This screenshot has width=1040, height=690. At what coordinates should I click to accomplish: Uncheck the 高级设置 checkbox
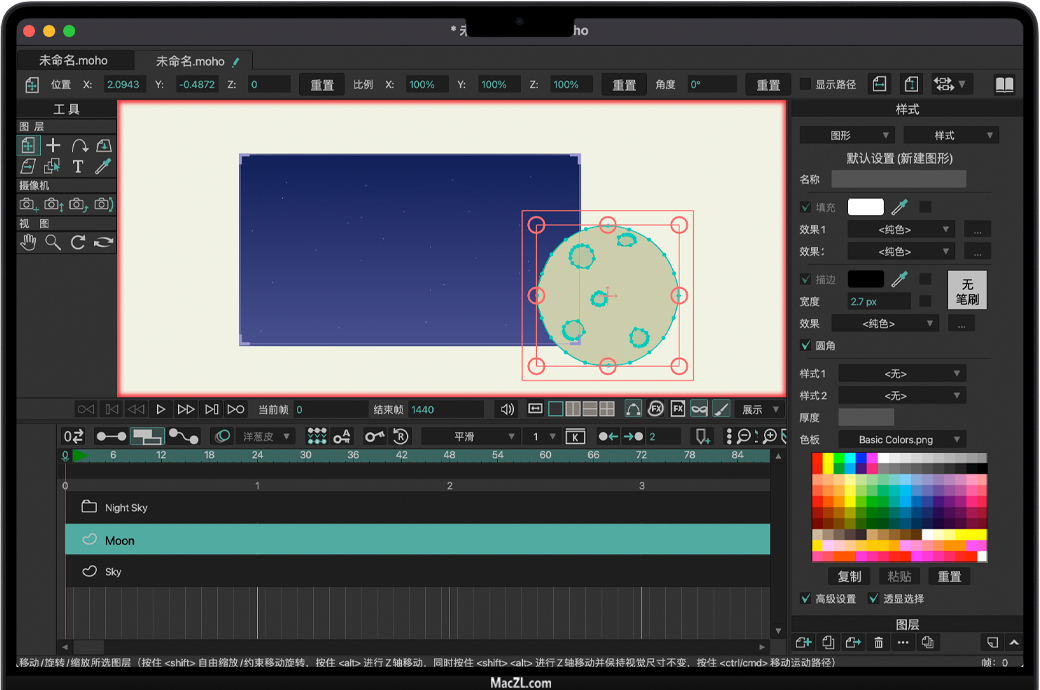806,599
